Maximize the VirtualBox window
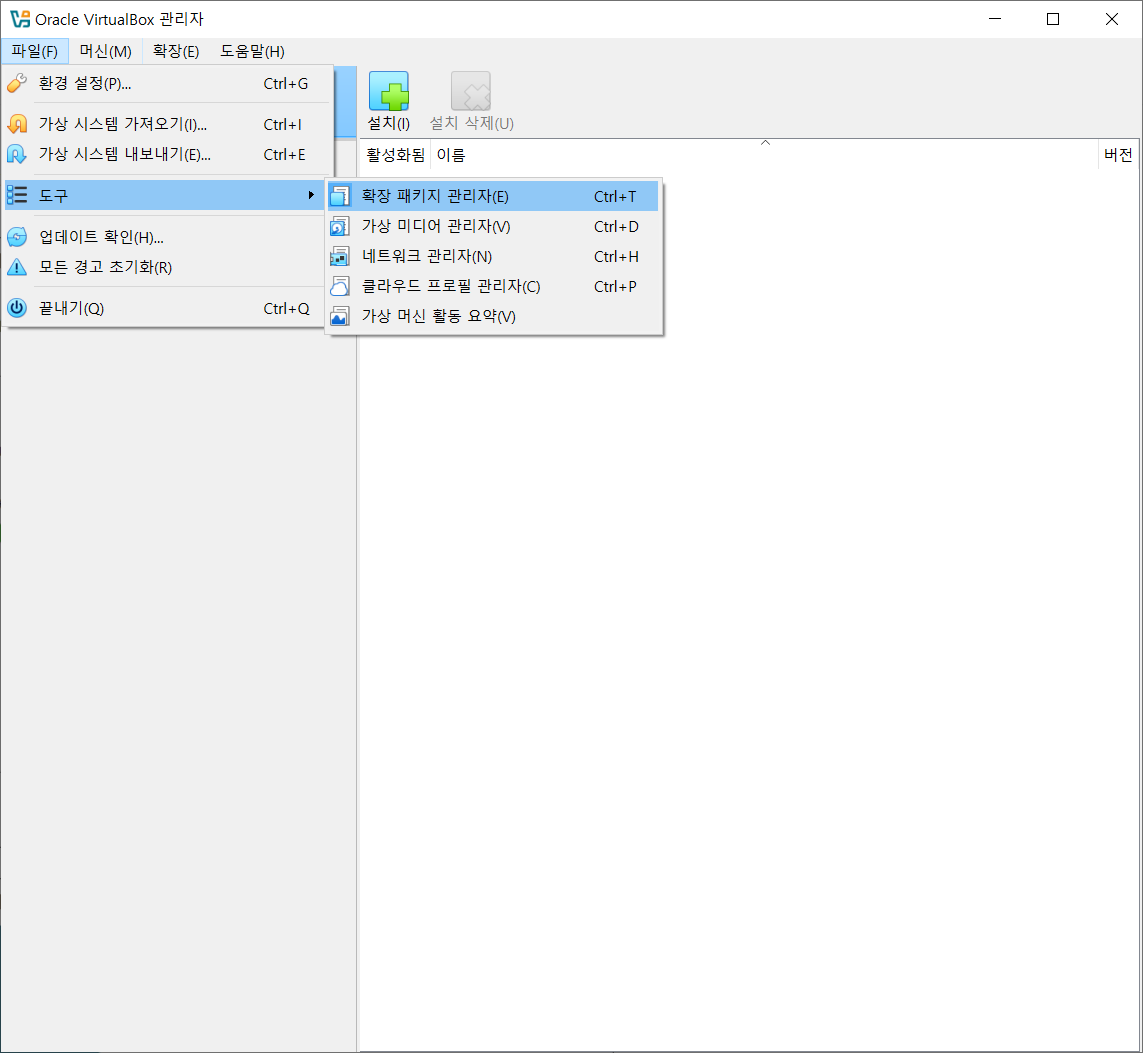The image size is (1143, 1053). click(x=1053, y=19)
